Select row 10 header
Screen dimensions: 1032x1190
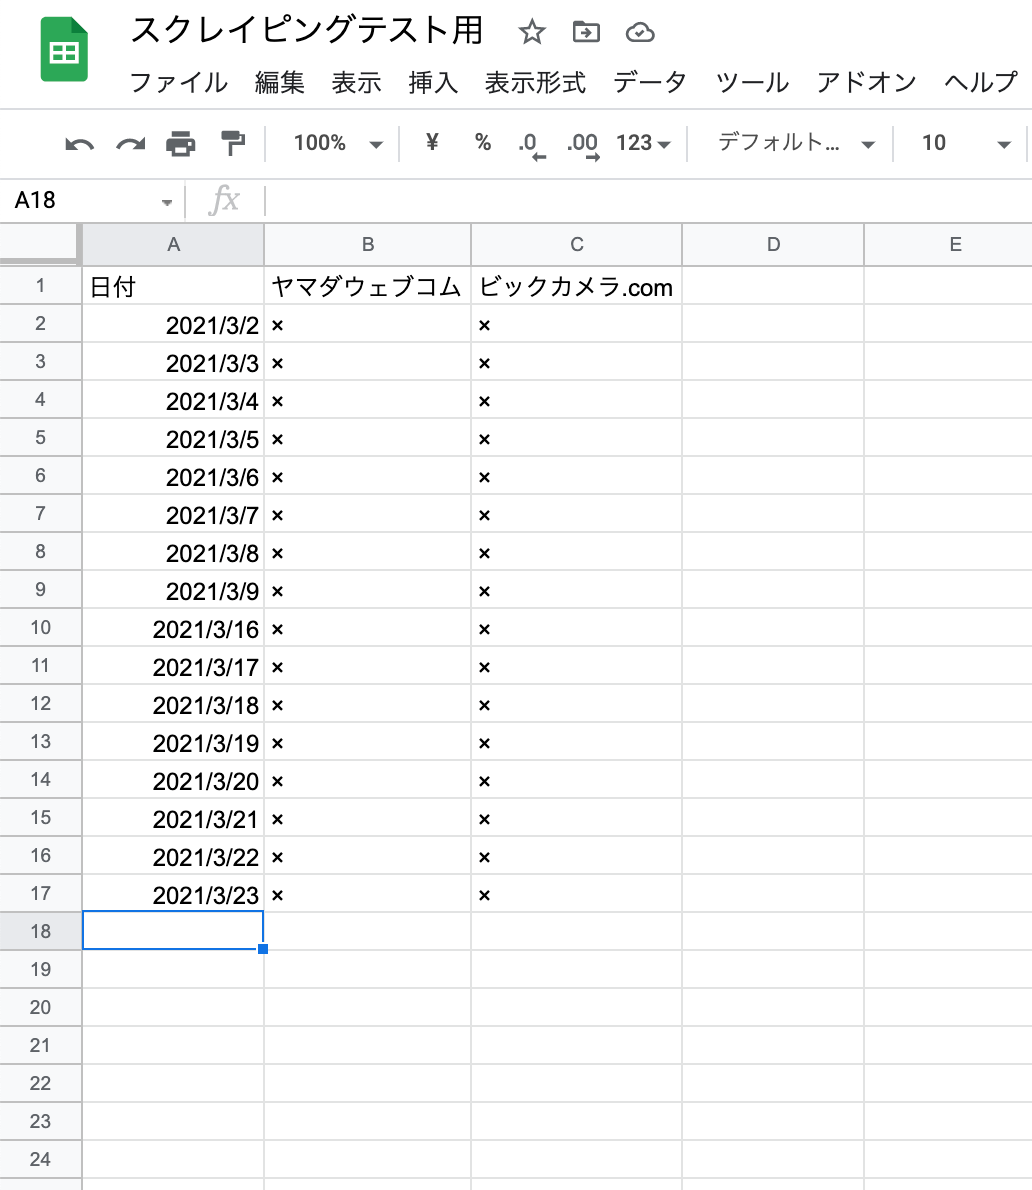point(40,628)
